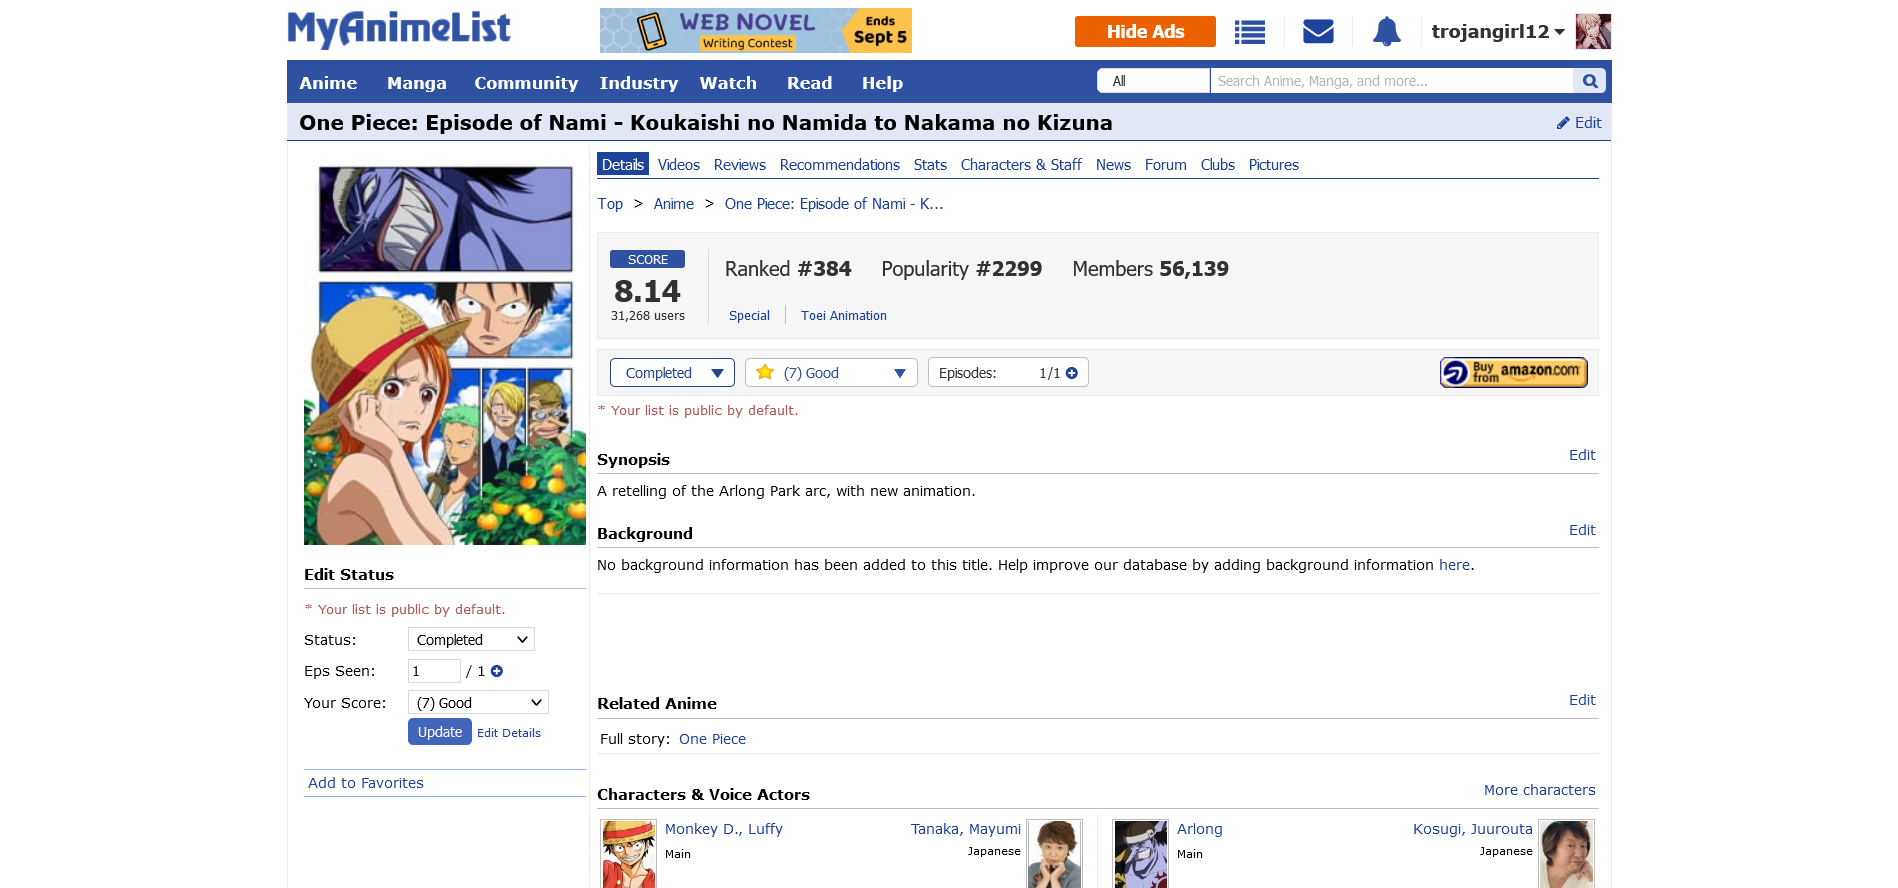Increment episodes with plus icon near 1/1
This screenshot has width=1898, height=888.
(1072, 373)
